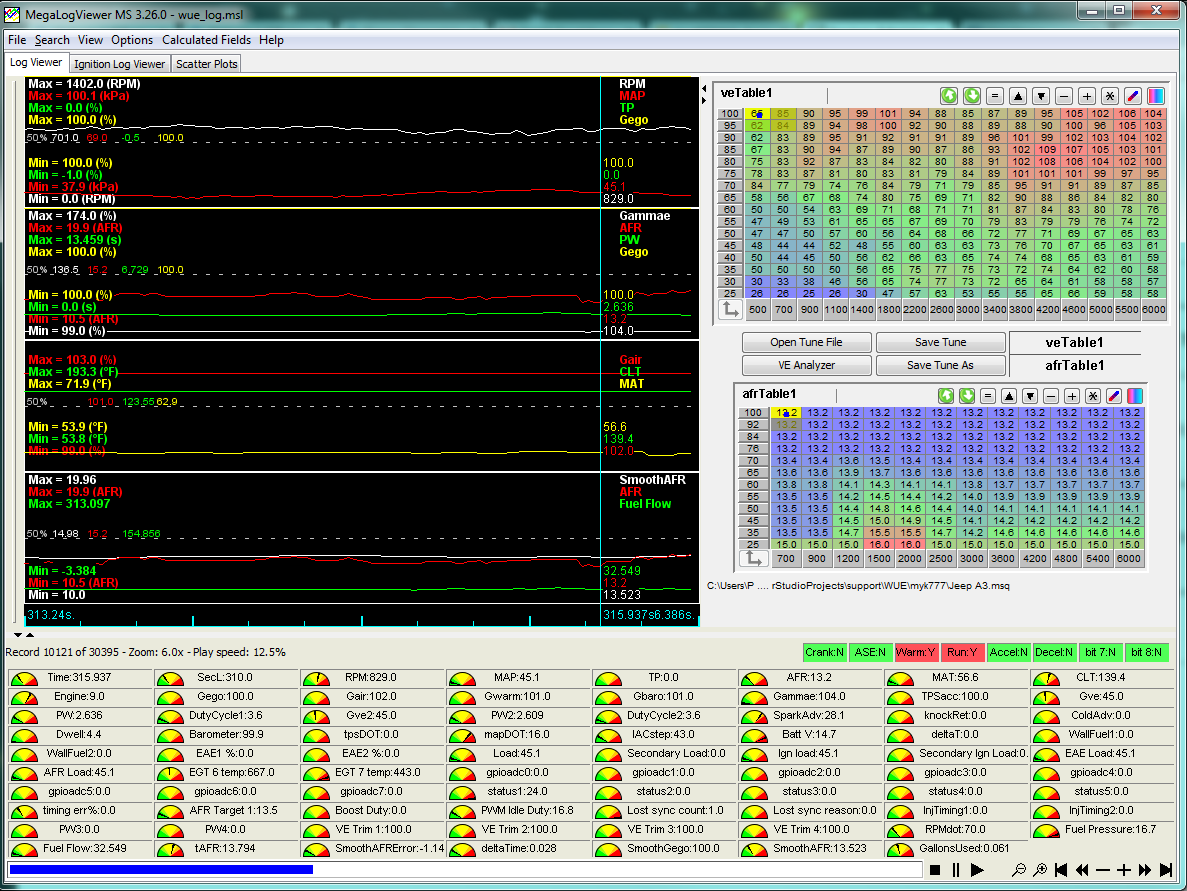
Task: Click the interpolate pencil icon in afrTable1 toolbar
Action: click(x=1114, y=396)
